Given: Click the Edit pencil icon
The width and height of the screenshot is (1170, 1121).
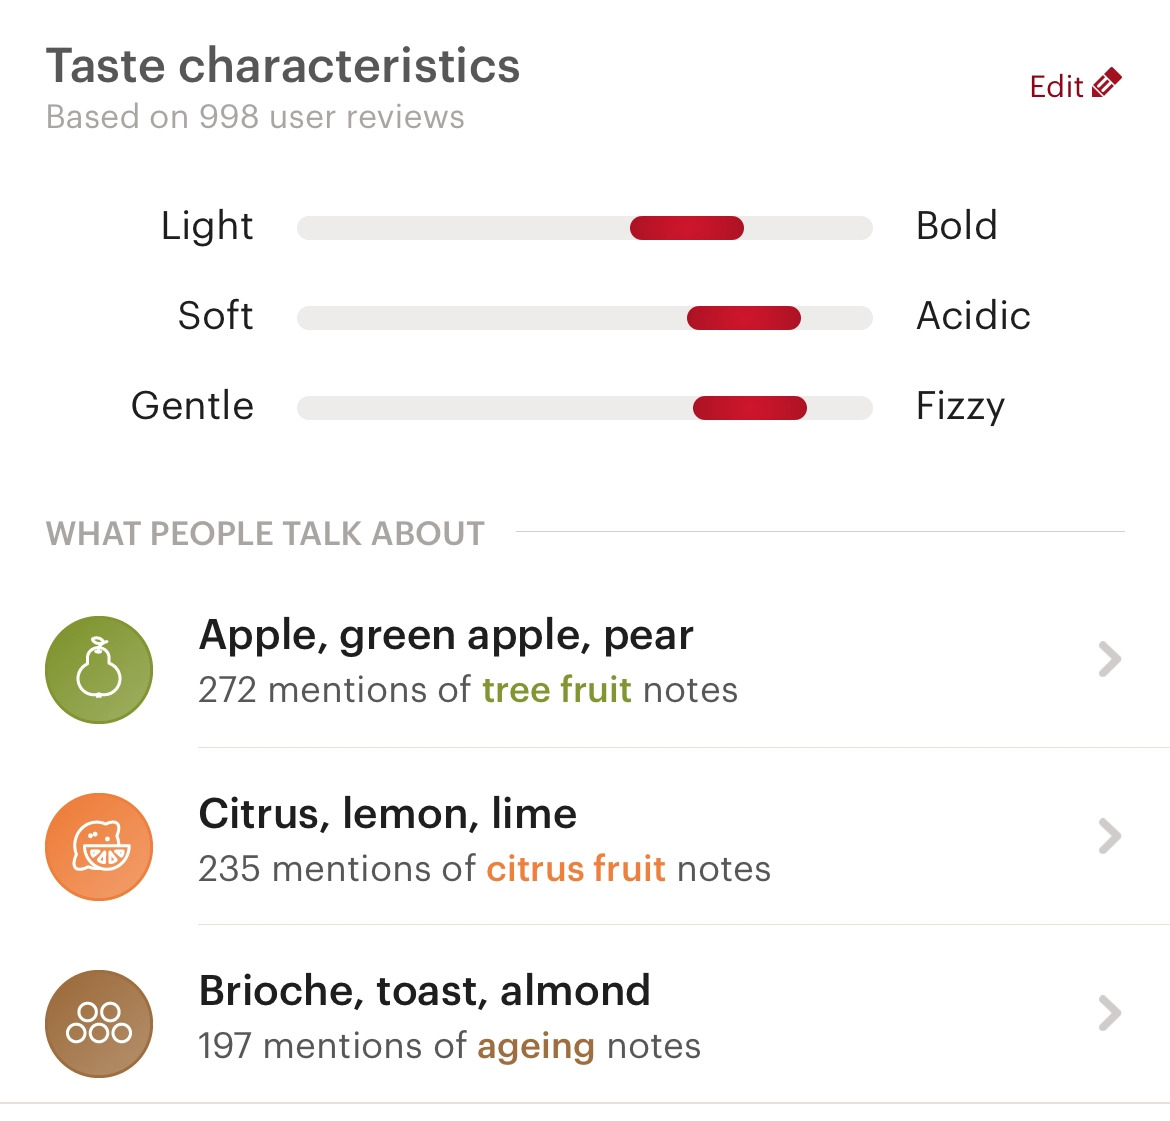Looking at the screenshot, I should point(1107,83).
